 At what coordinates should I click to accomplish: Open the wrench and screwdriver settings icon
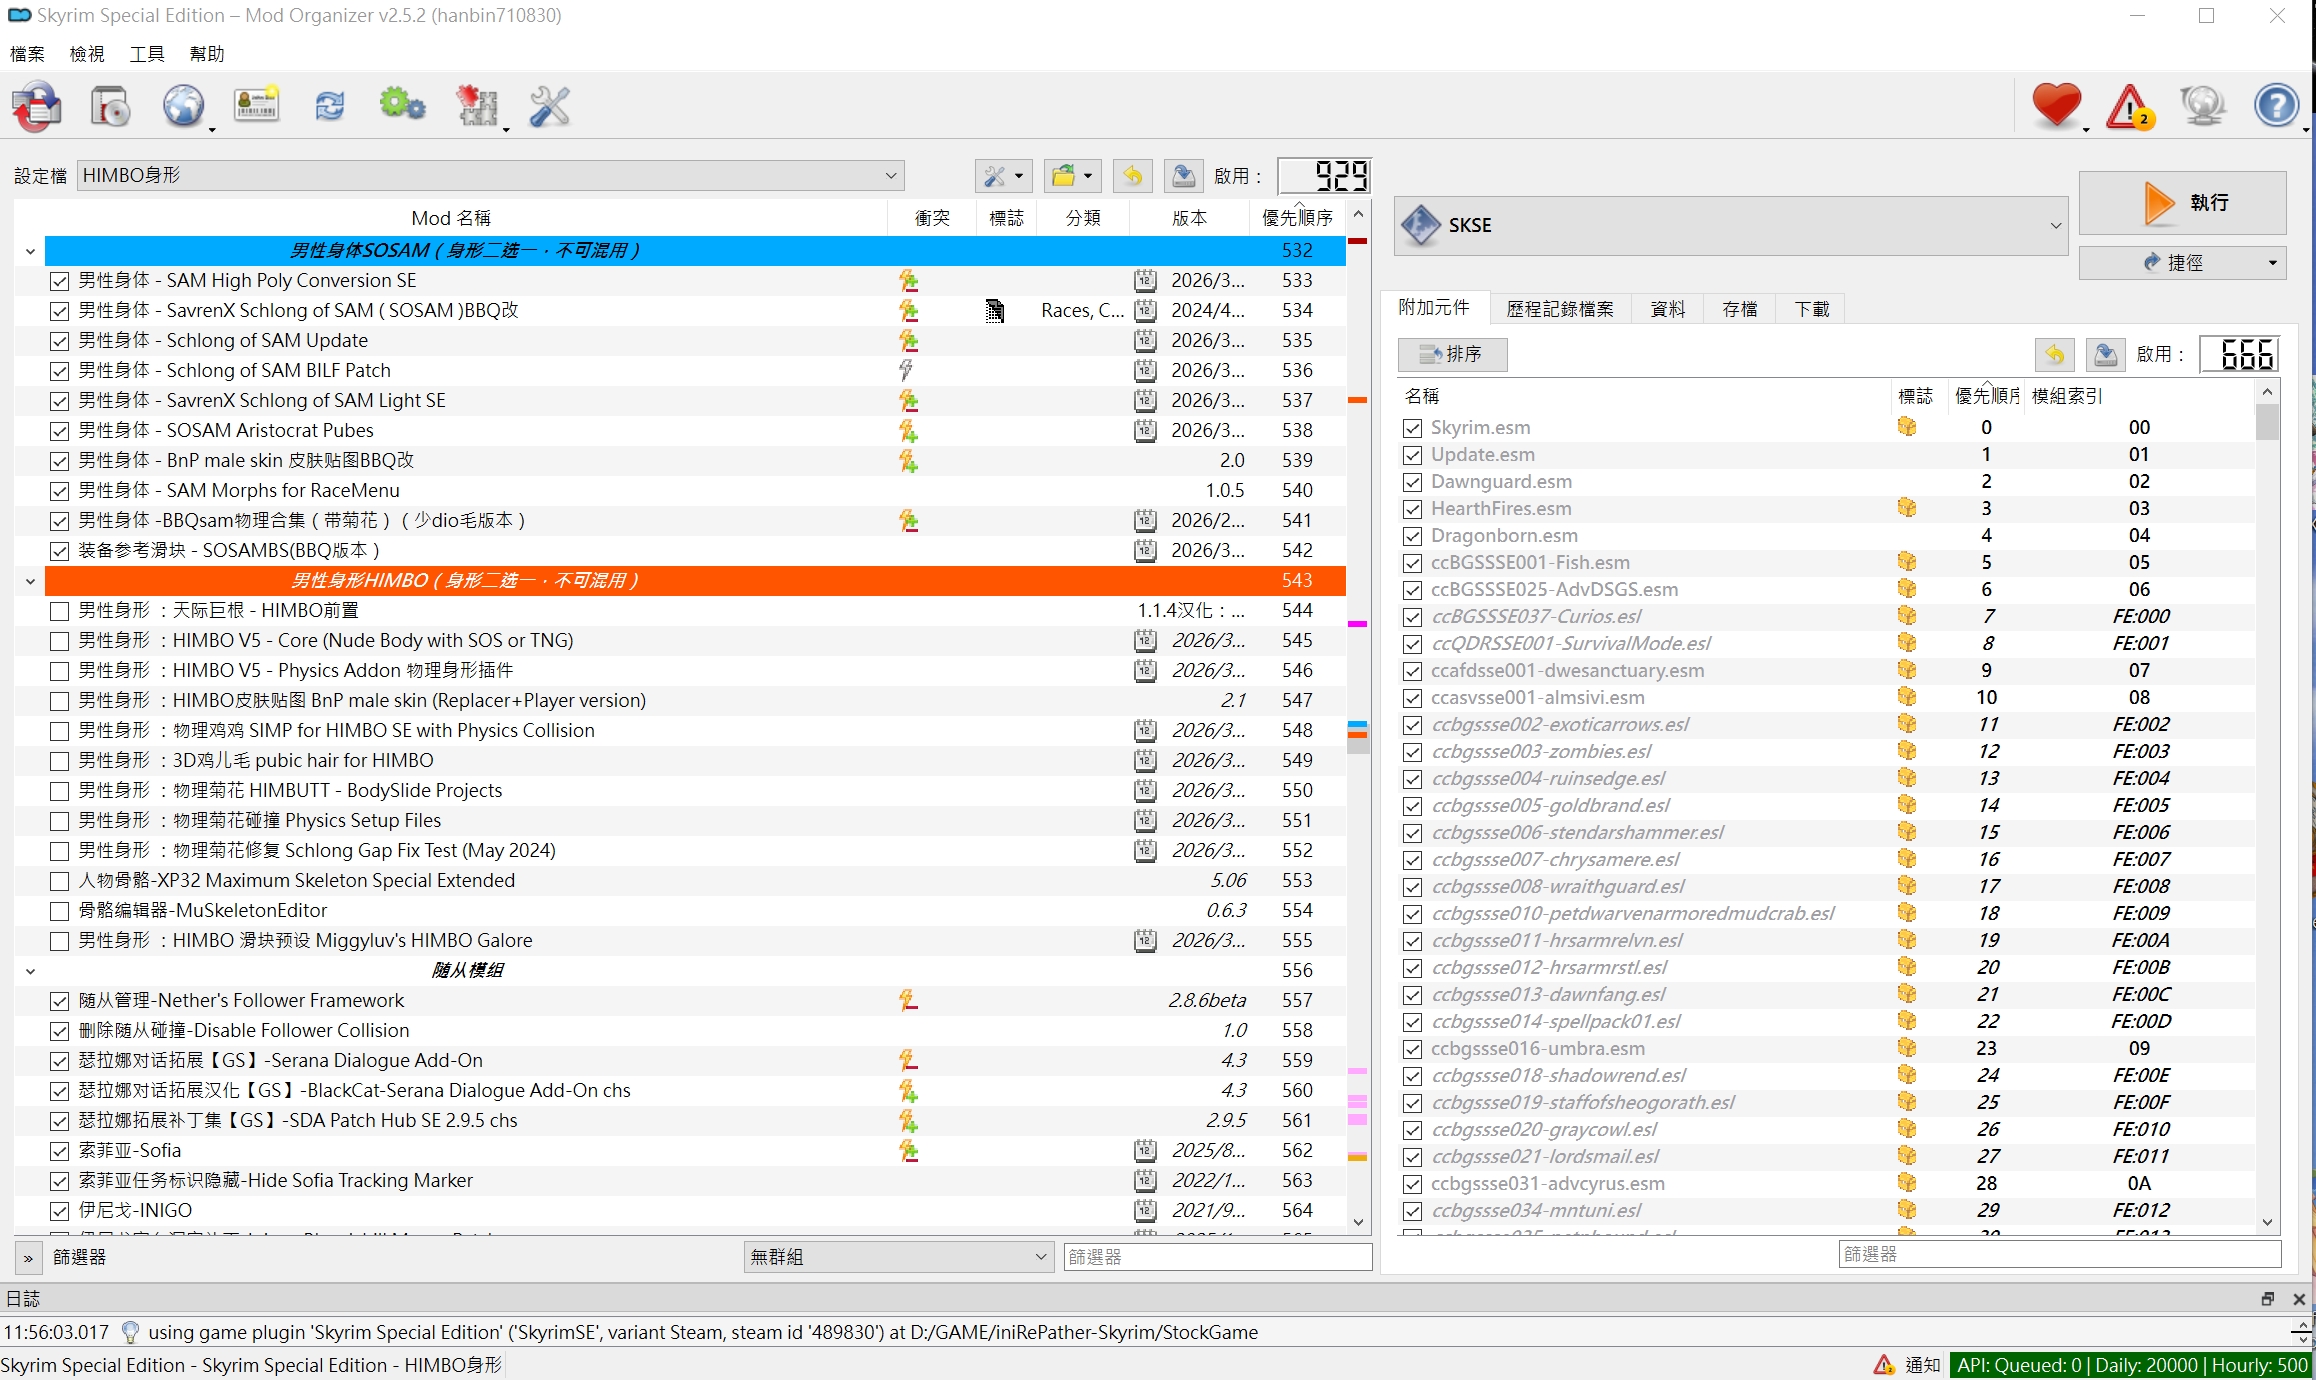549,106
